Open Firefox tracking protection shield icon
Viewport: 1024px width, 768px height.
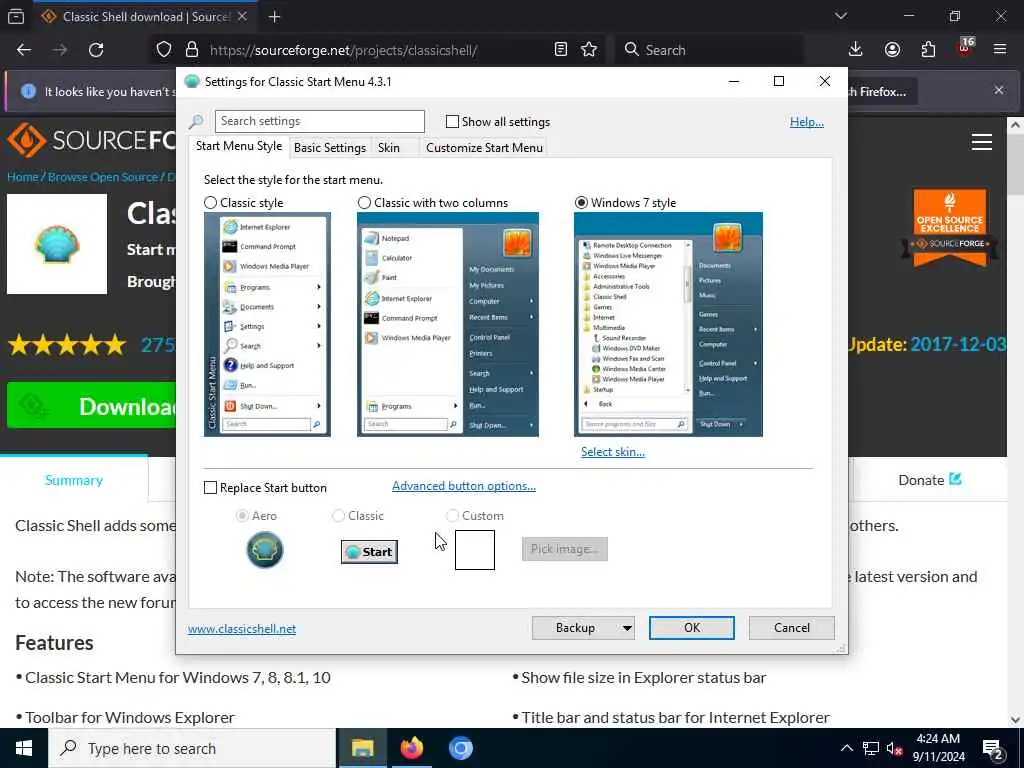point(164,50)
